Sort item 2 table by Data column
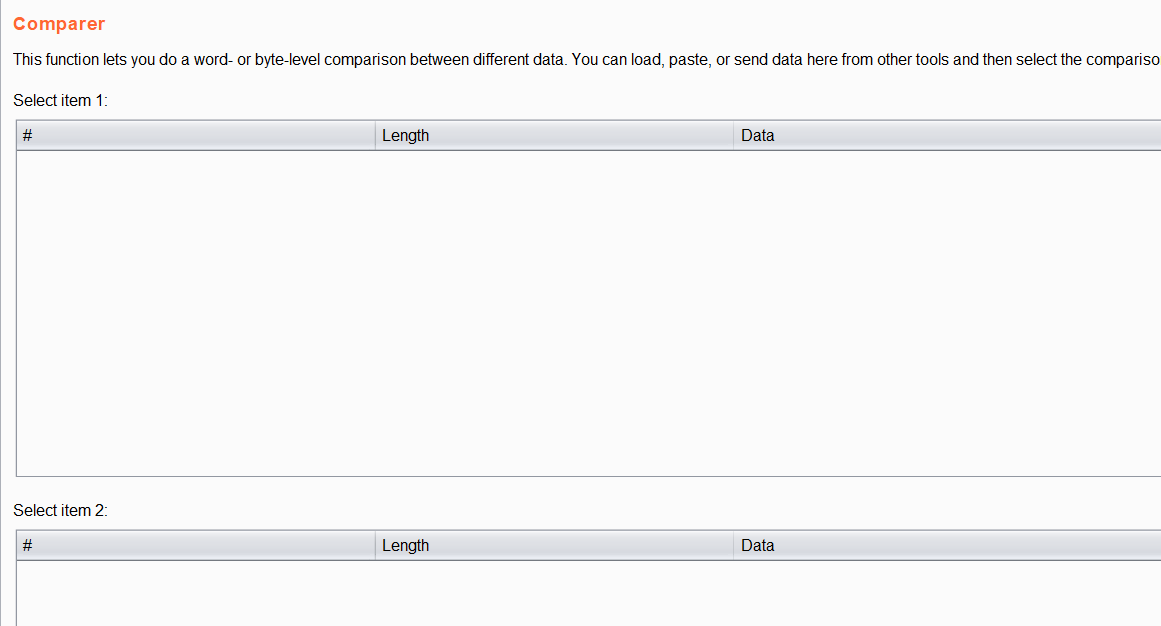 point(948,545)
